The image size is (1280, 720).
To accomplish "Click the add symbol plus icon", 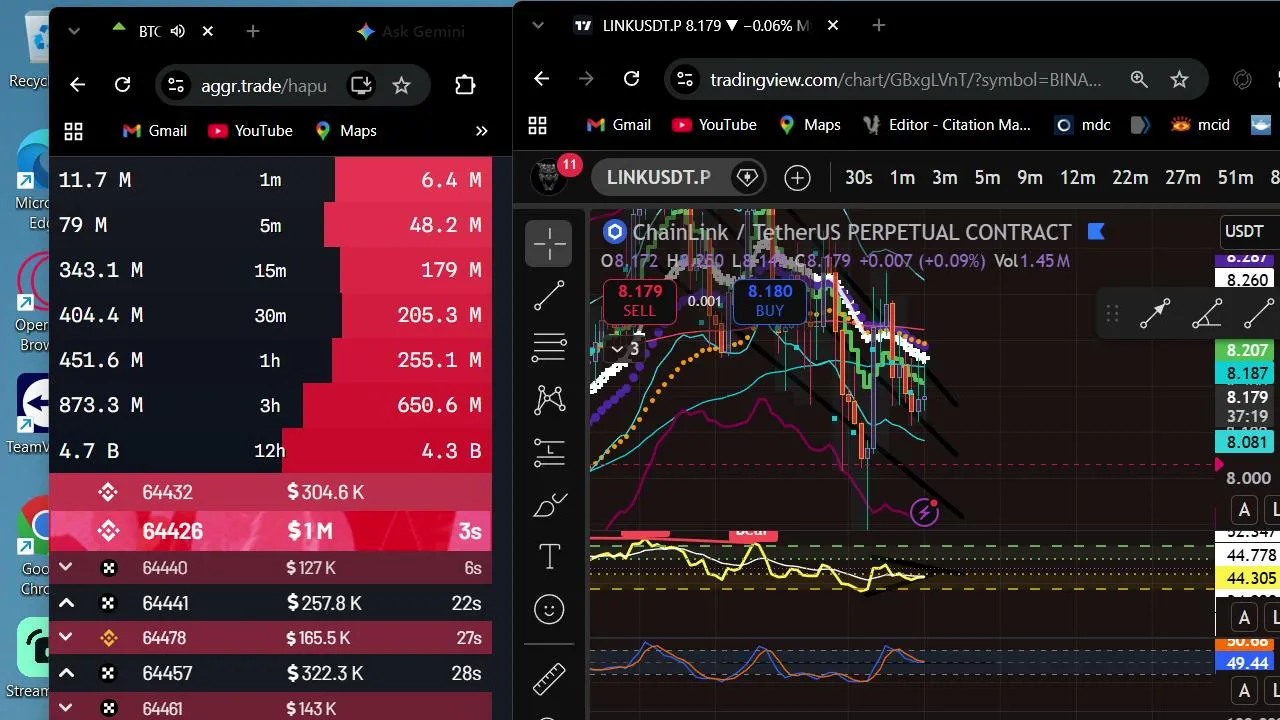I will tap(797, 178).
